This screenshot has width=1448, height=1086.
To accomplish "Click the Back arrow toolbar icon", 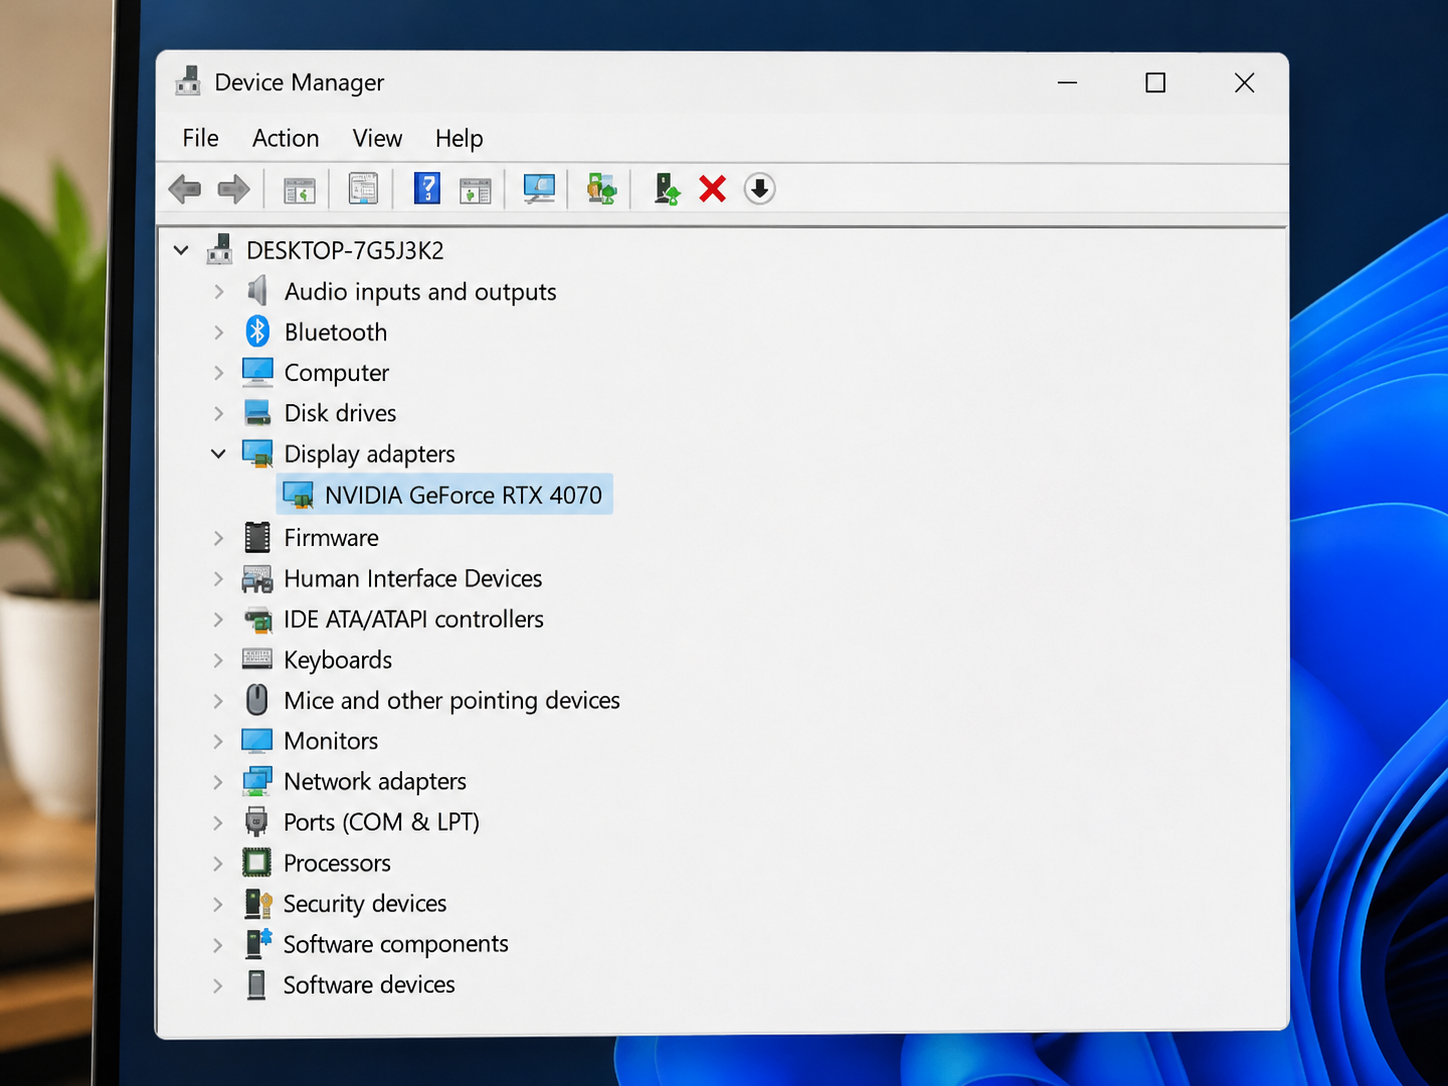I will (x=185, y=189).
